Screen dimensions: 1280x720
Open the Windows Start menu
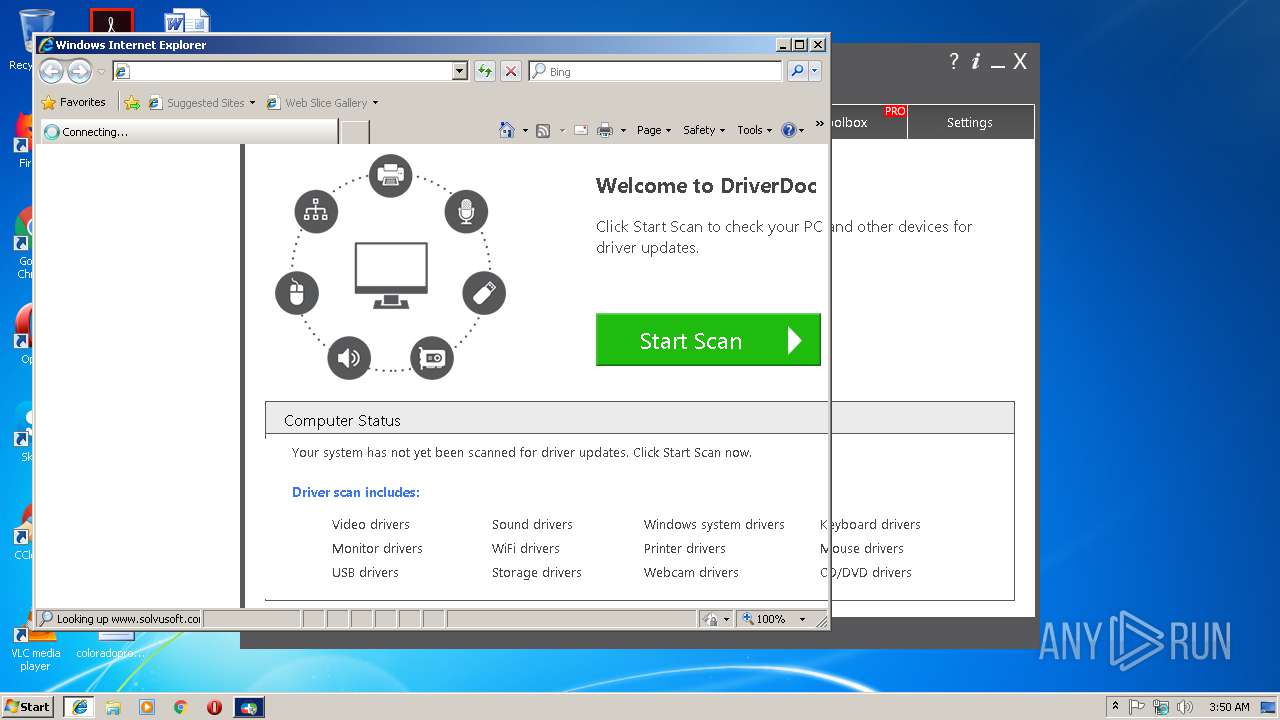coord(27,706)
